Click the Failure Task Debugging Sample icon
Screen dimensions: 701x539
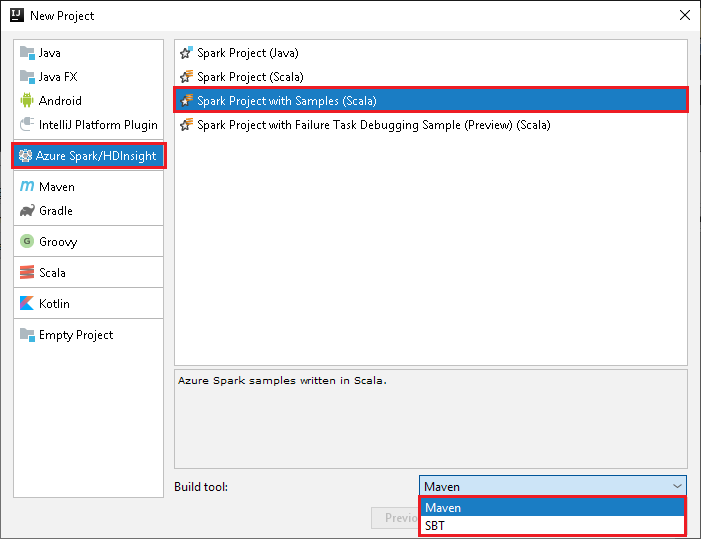186,125
